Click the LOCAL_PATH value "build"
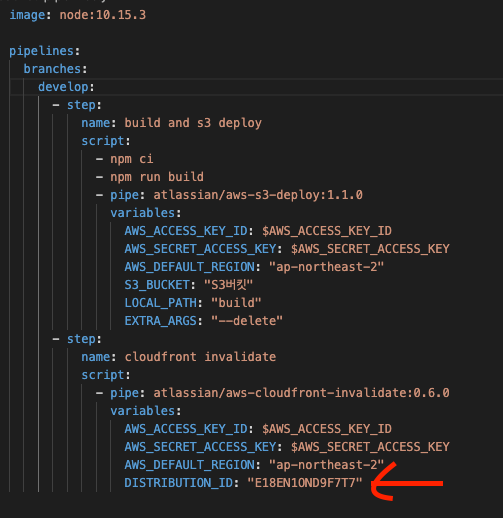The width and height of the screenshot is (503, 518). [236, 303]
